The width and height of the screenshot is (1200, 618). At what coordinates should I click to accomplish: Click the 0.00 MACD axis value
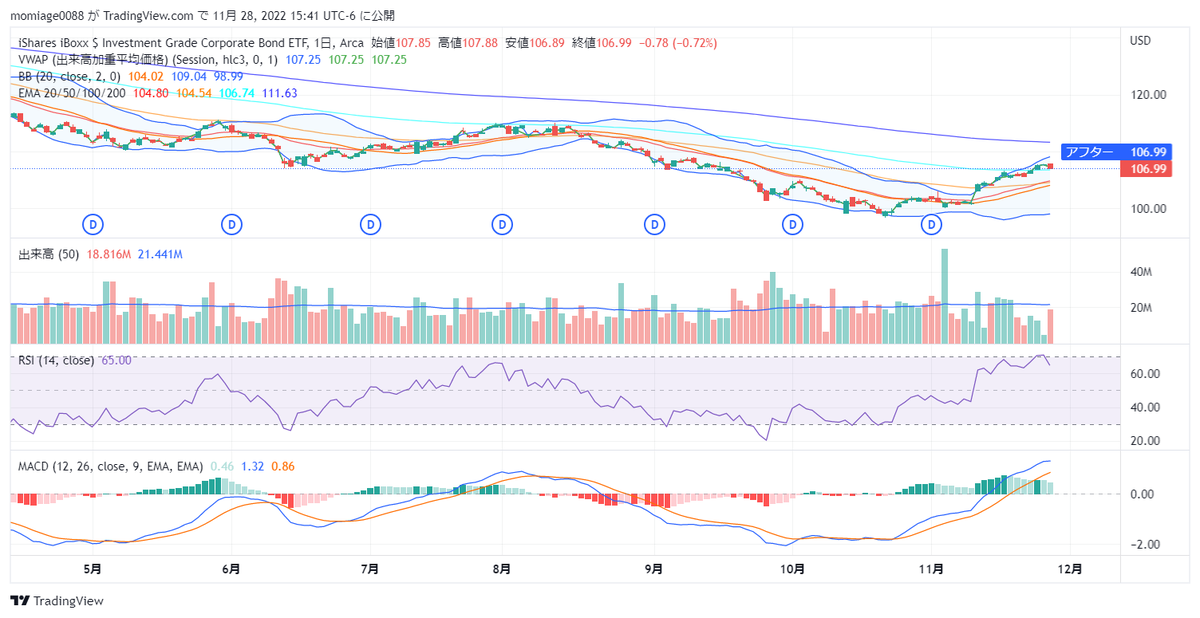coord(1142,494)
